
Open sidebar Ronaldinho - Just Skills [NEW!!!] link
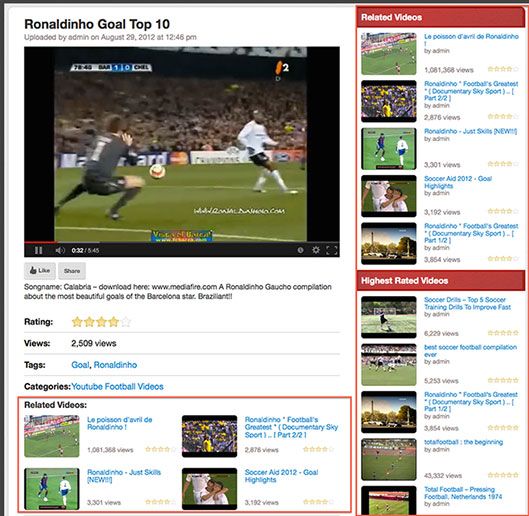470,131
